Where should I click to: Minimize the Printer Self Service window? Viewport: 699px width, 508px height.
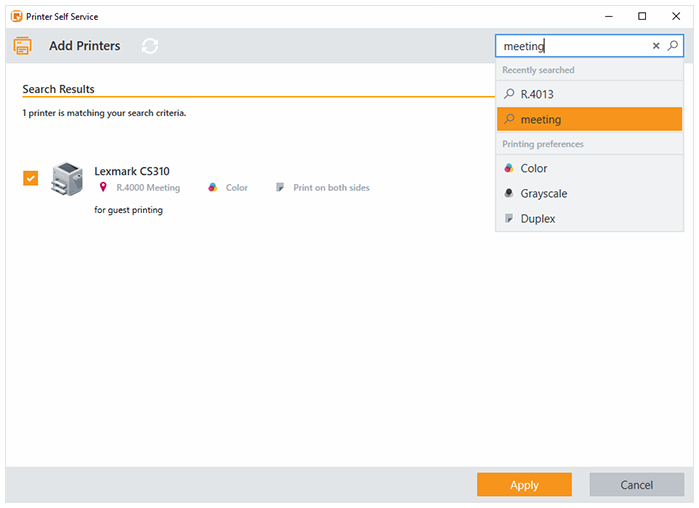click(x=609, y=16)
